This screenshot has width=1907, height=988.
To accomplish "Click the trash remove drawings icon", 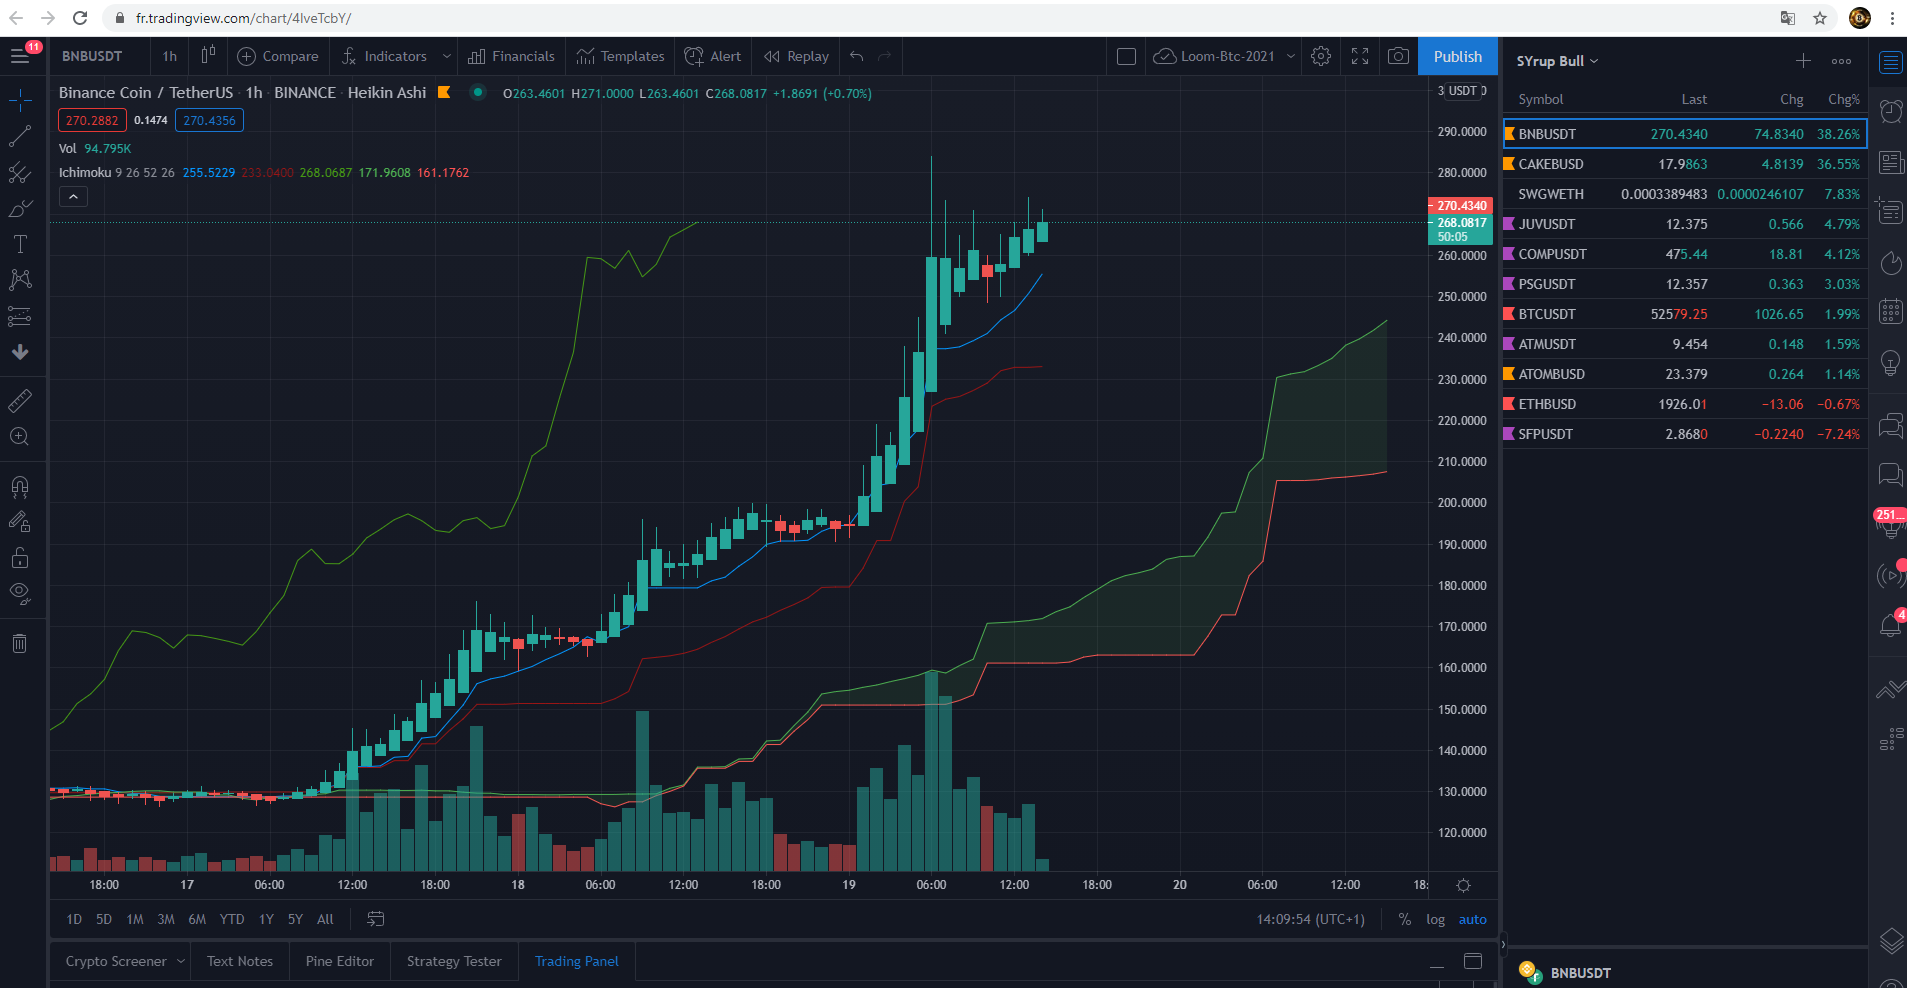I will click(20, 643).
